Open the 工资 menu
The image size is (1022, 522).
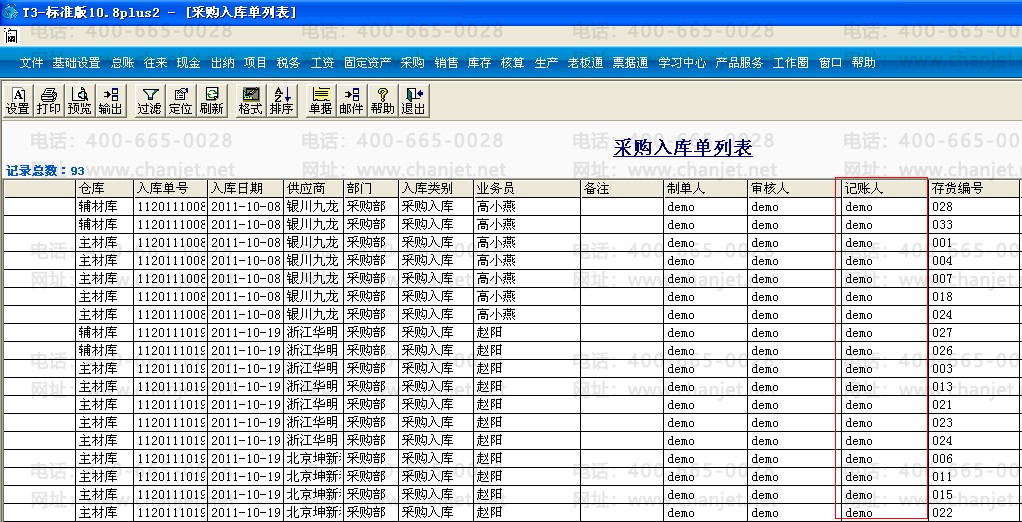[x=323, y=63]
